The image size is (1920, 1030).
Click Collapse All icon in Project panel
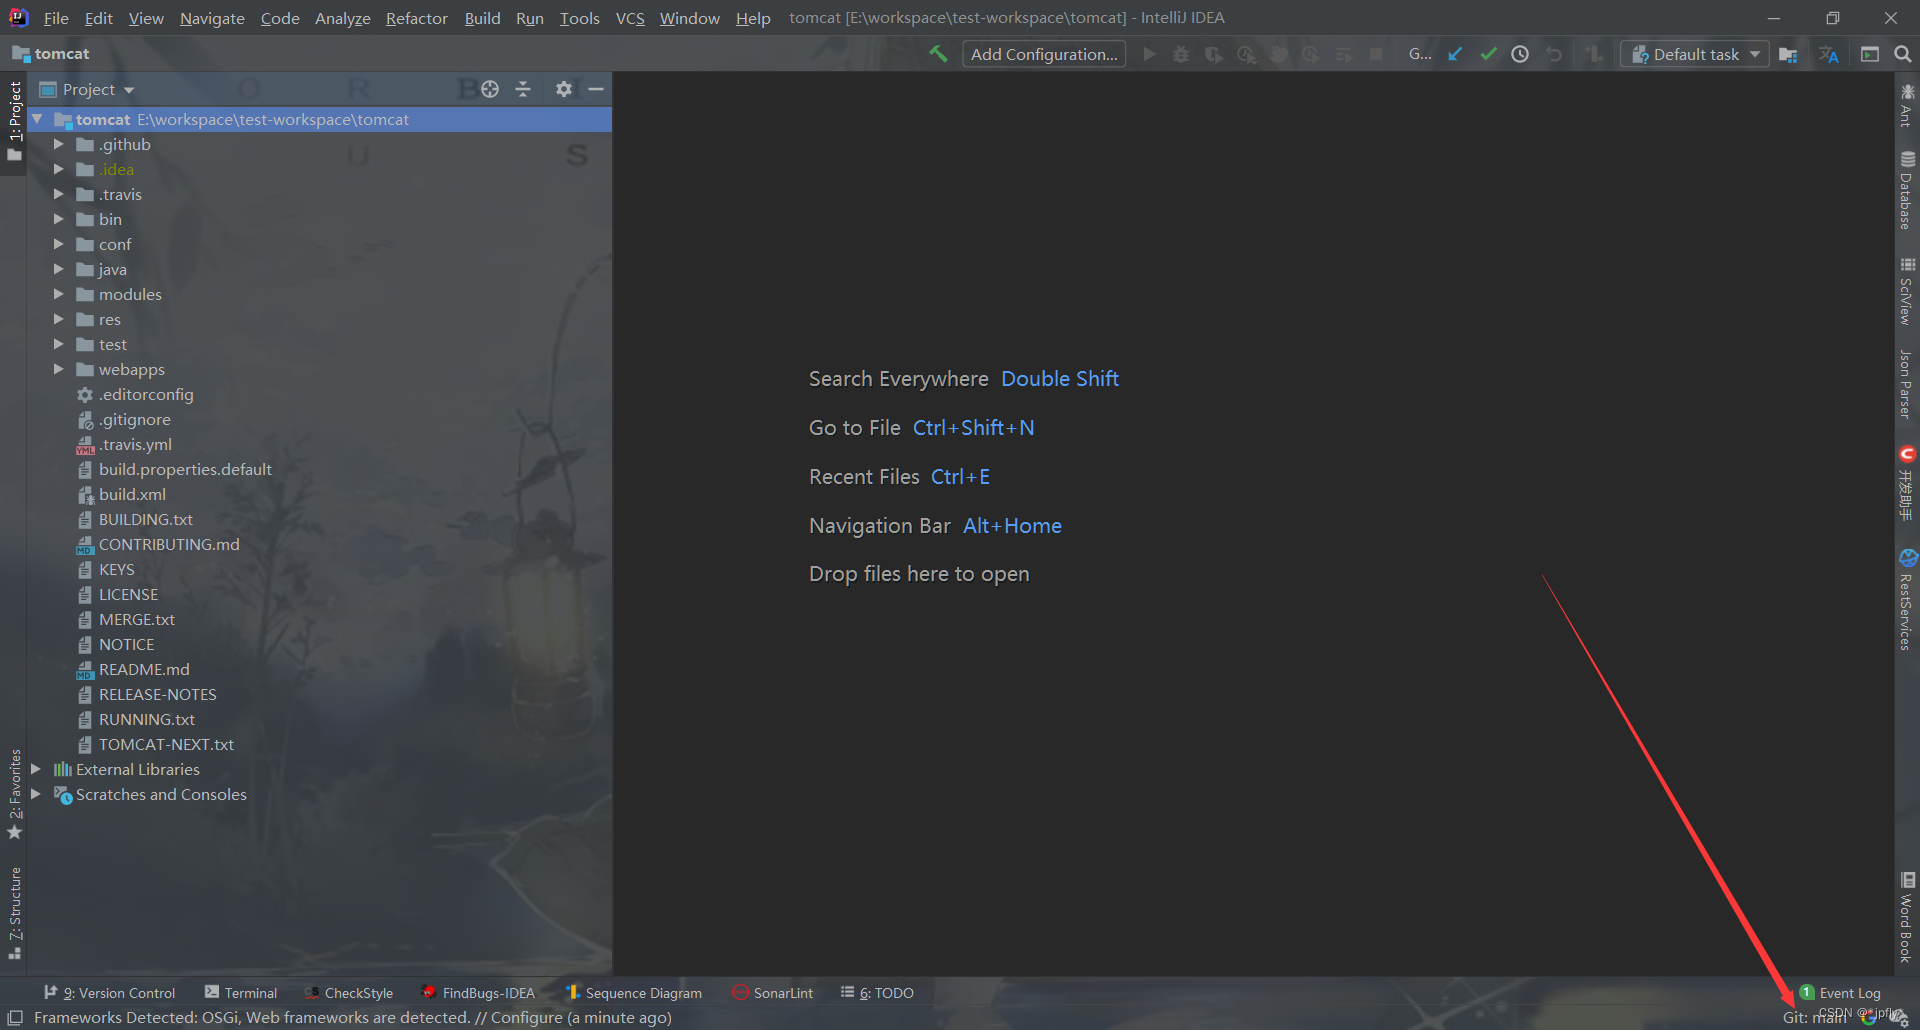click(523, 89)
